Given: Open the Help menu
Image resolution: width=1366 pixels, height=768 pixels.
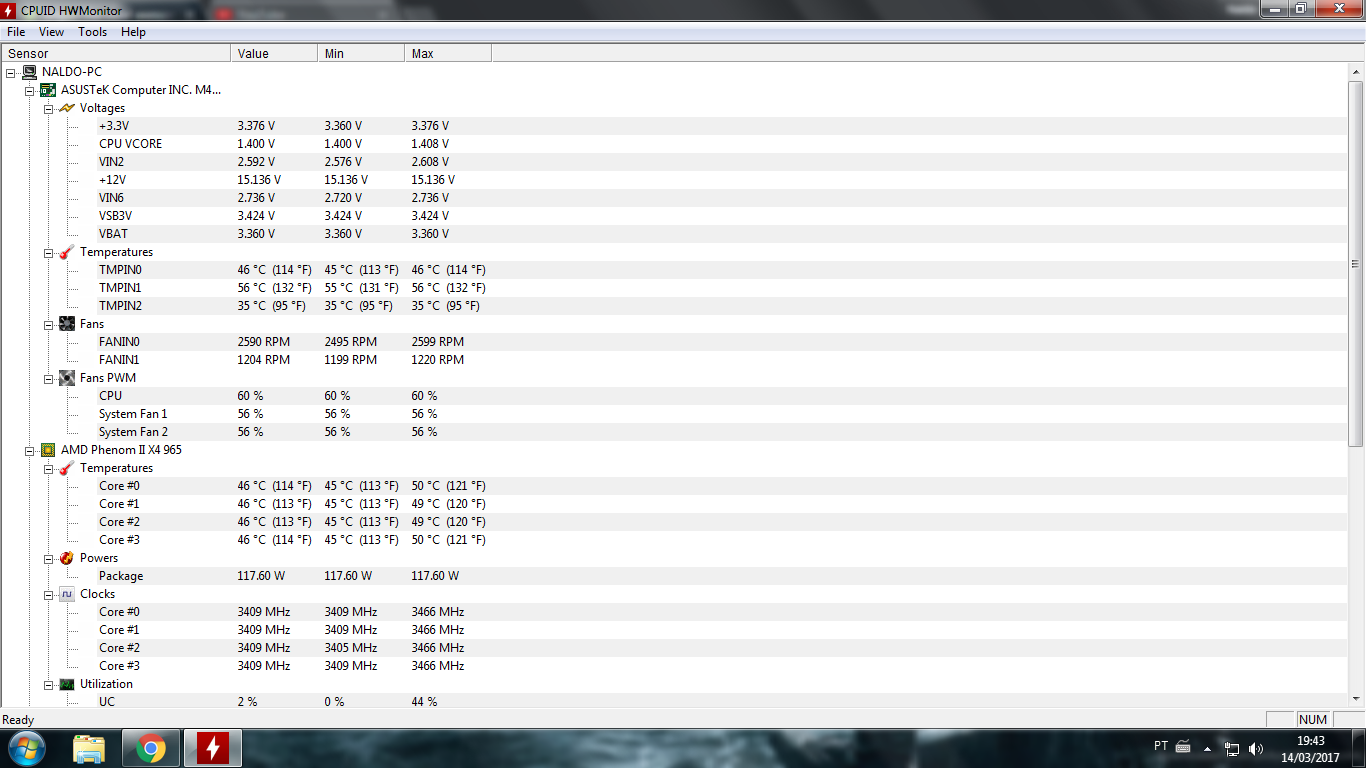Looking at the screenshot, I should click(133, 32).
